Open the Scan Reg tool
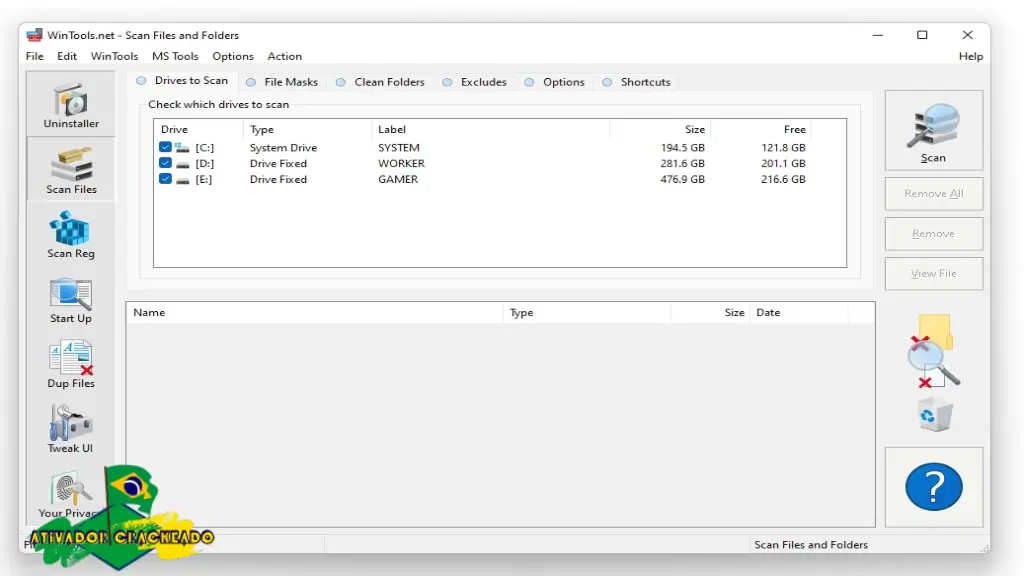This screenshot has width=1024, height=576. [x=71, y=234]
